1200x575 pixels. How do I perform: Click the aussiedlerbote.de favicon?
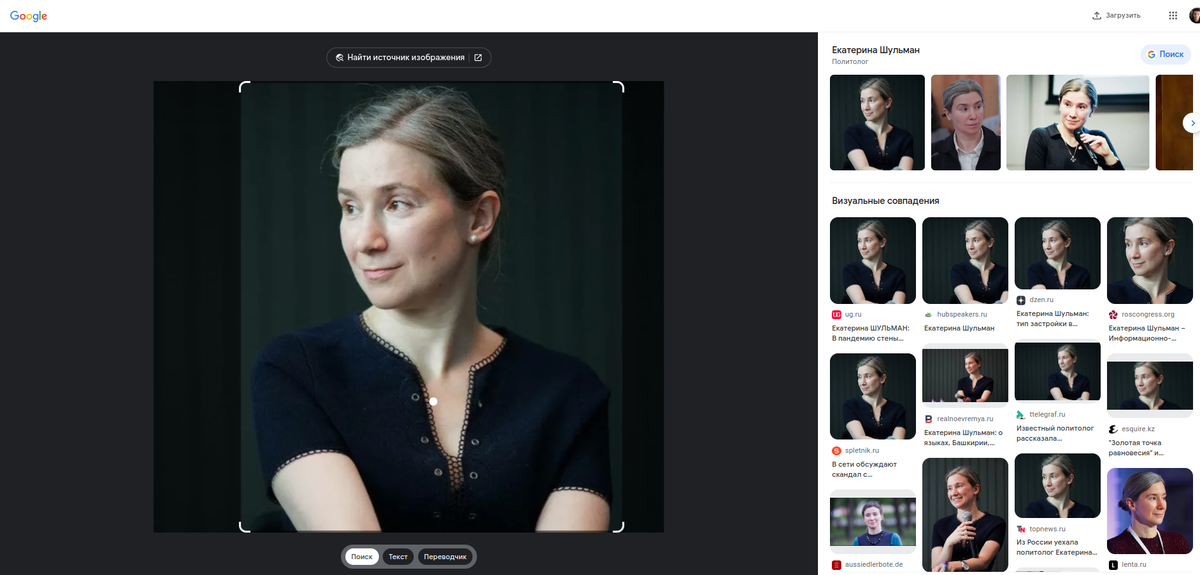[836, 564]
